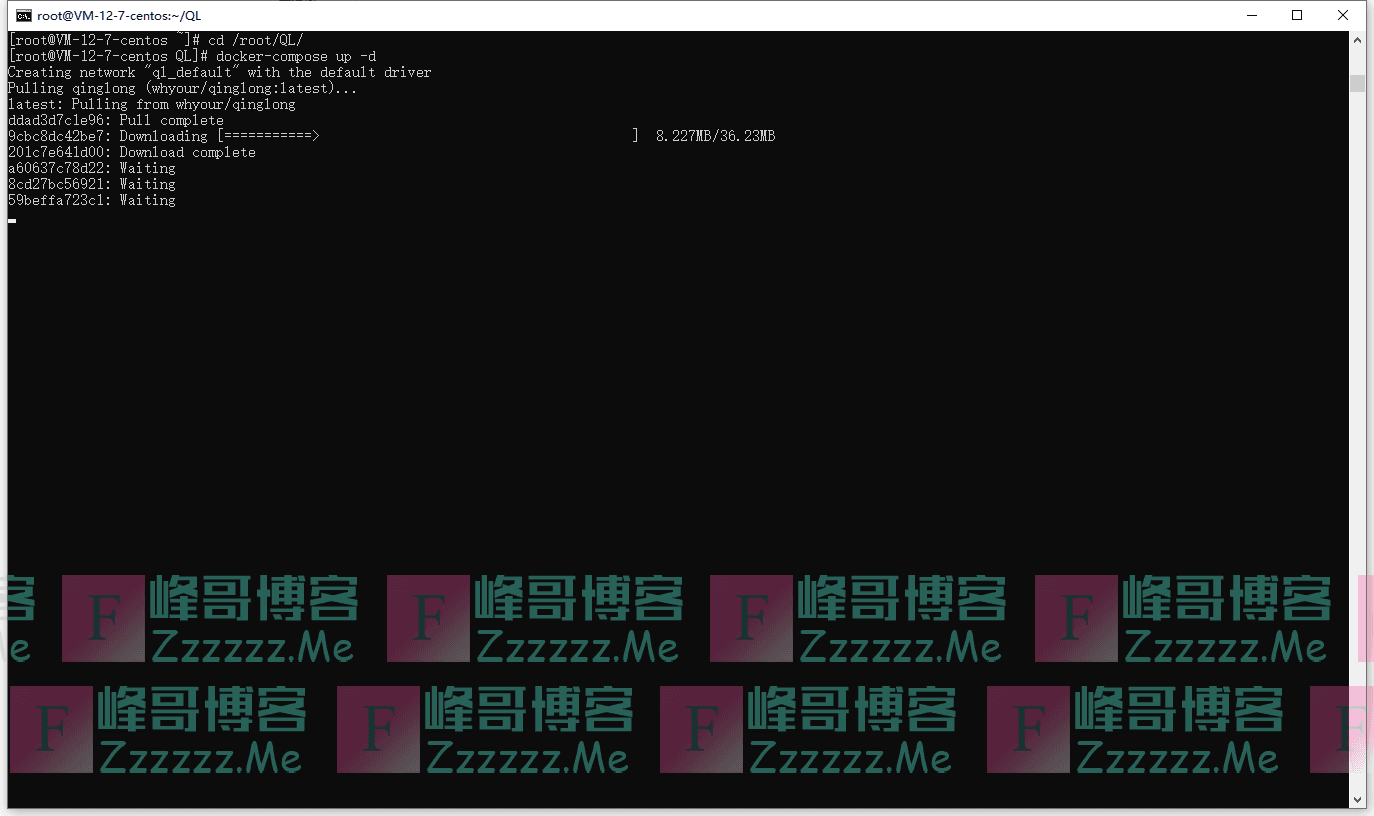1374x816 pixels.
Task: Click the 9cbc8dc42be7 download progress bar
Action: [x=427, y=136]
